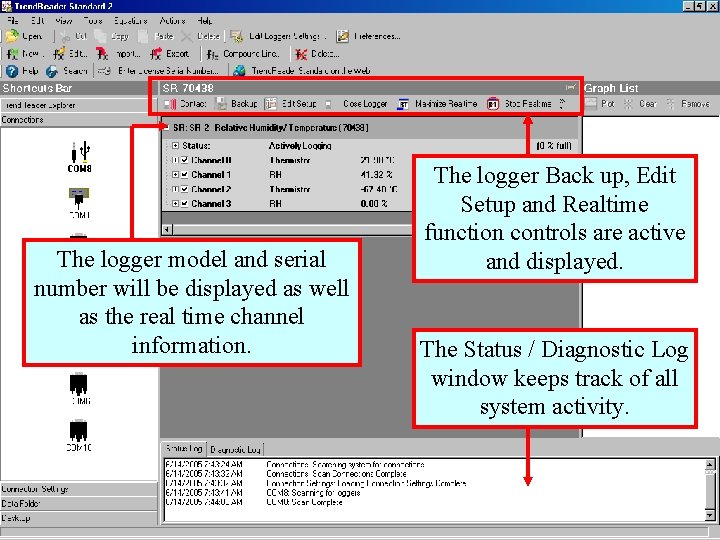The width and height of the screenshot is (720, 540).
Task: Click the Delete X toolbar icon
Action: pyautogui.click(x=186, y=36)
